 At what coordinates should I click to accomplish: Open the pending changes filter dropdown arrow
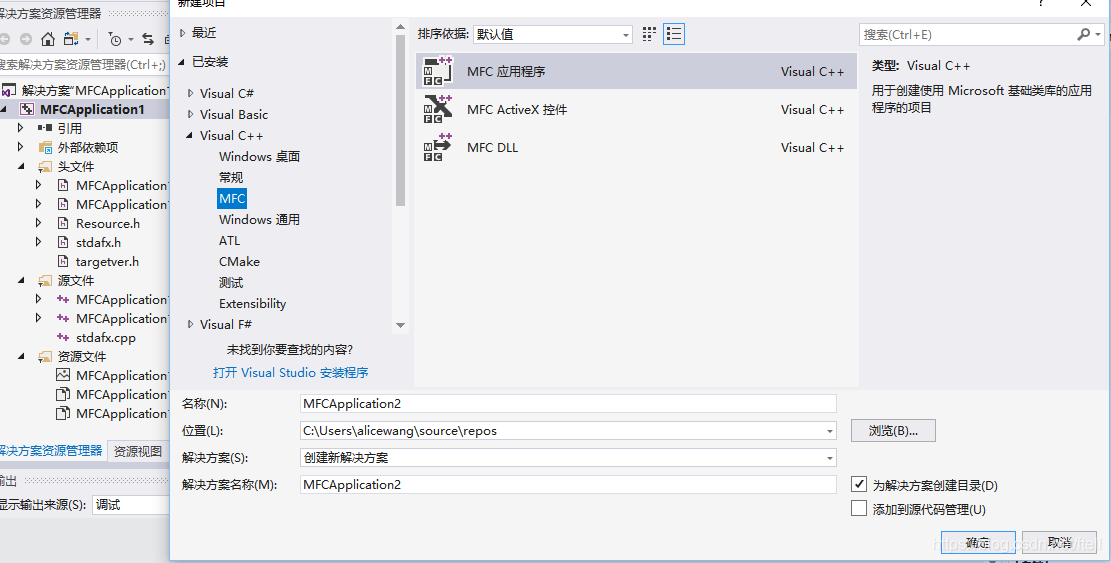[130, 40]
